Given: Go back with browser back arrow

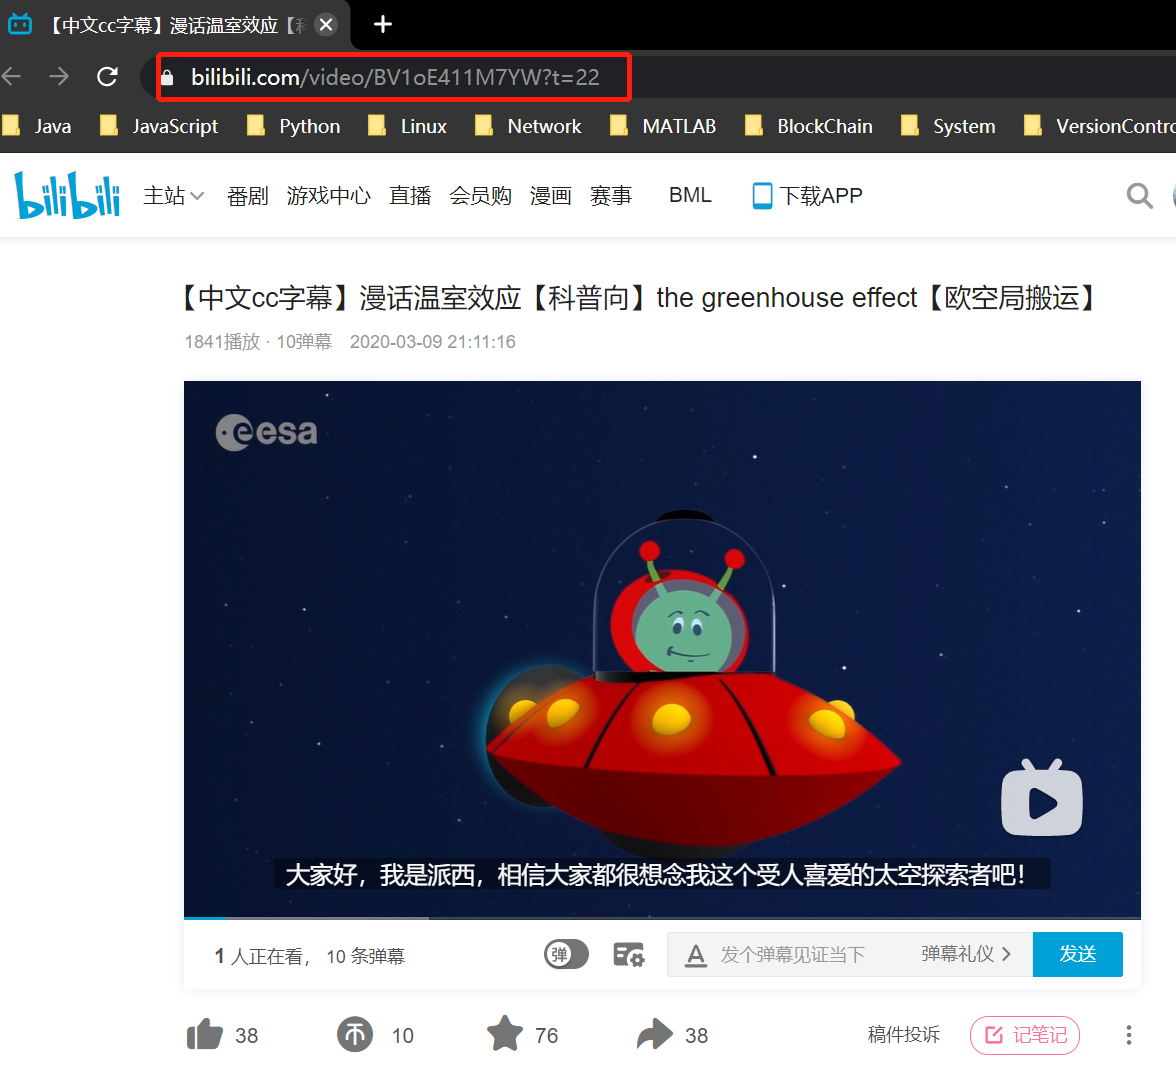Looking at the screenshot, I should tap(12, 76).
